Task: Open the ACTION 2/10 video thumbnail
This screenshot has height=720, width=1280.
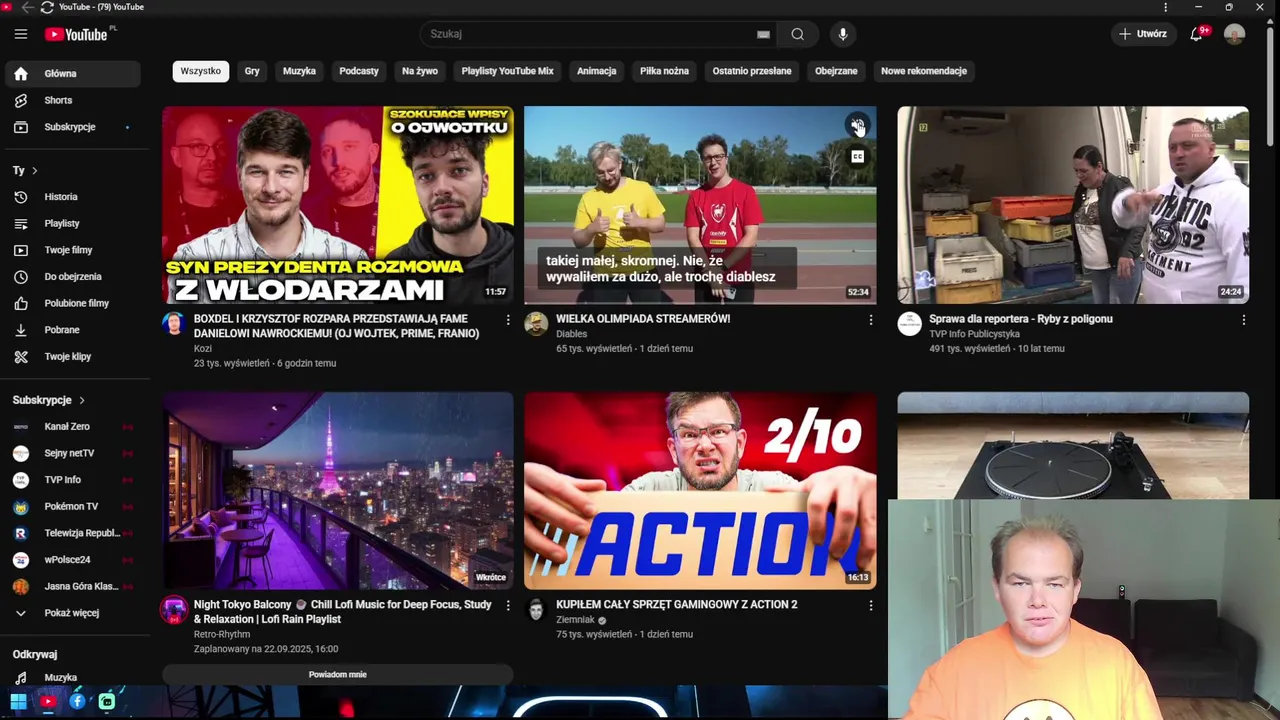Action: 700,491
